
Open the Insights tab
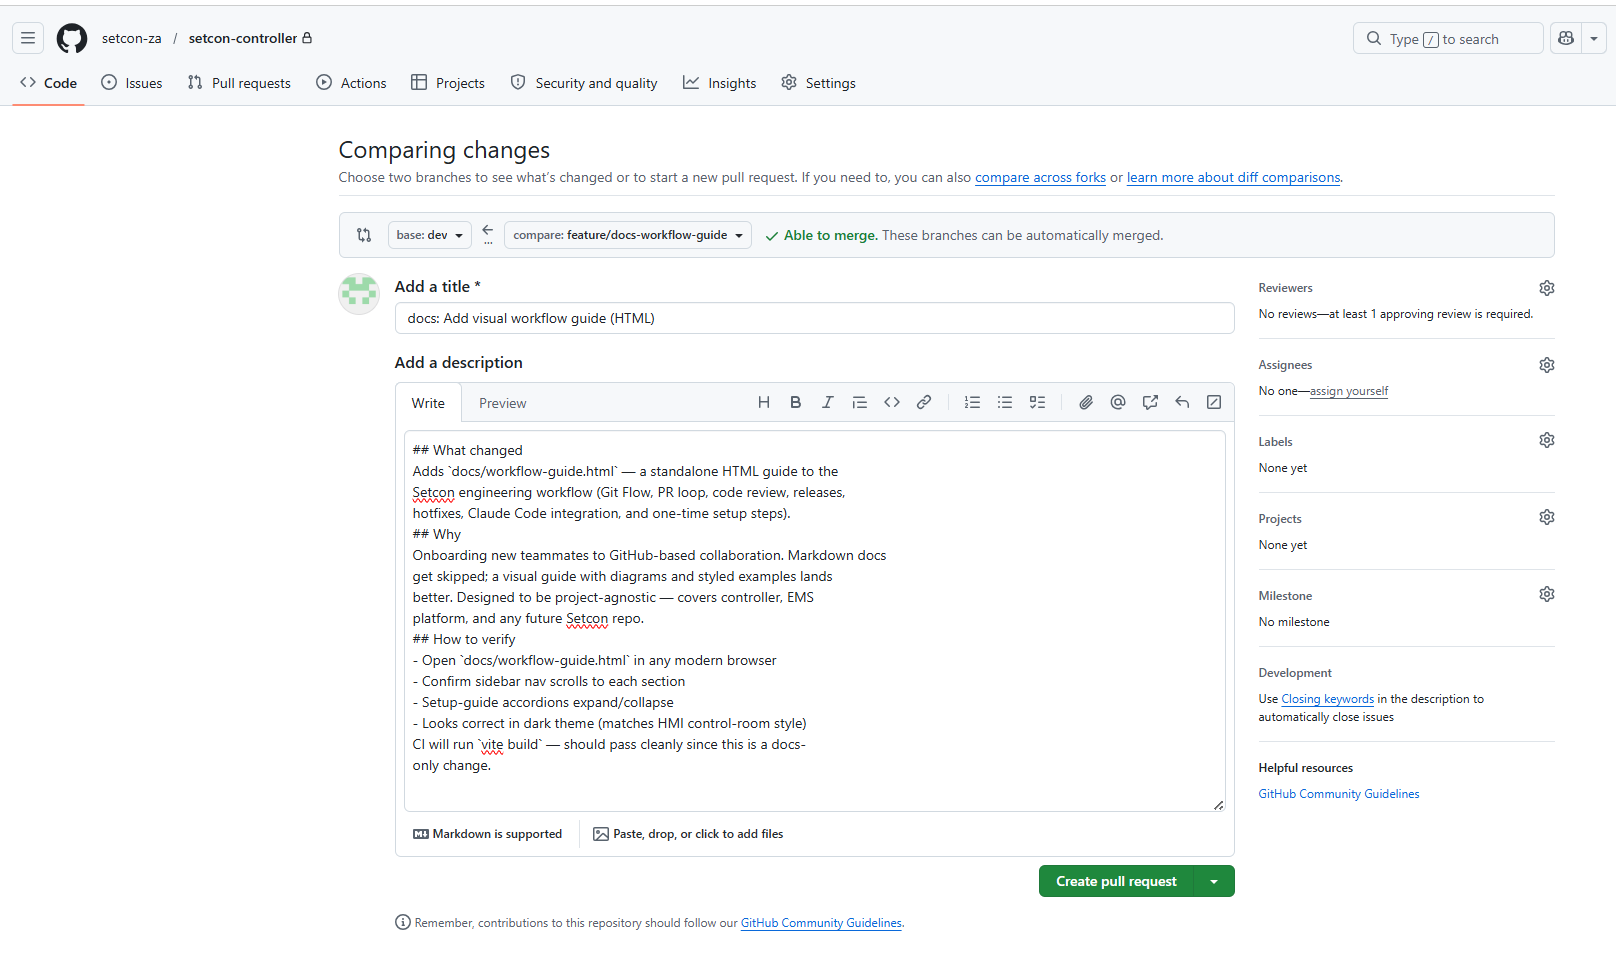(720, 83)
